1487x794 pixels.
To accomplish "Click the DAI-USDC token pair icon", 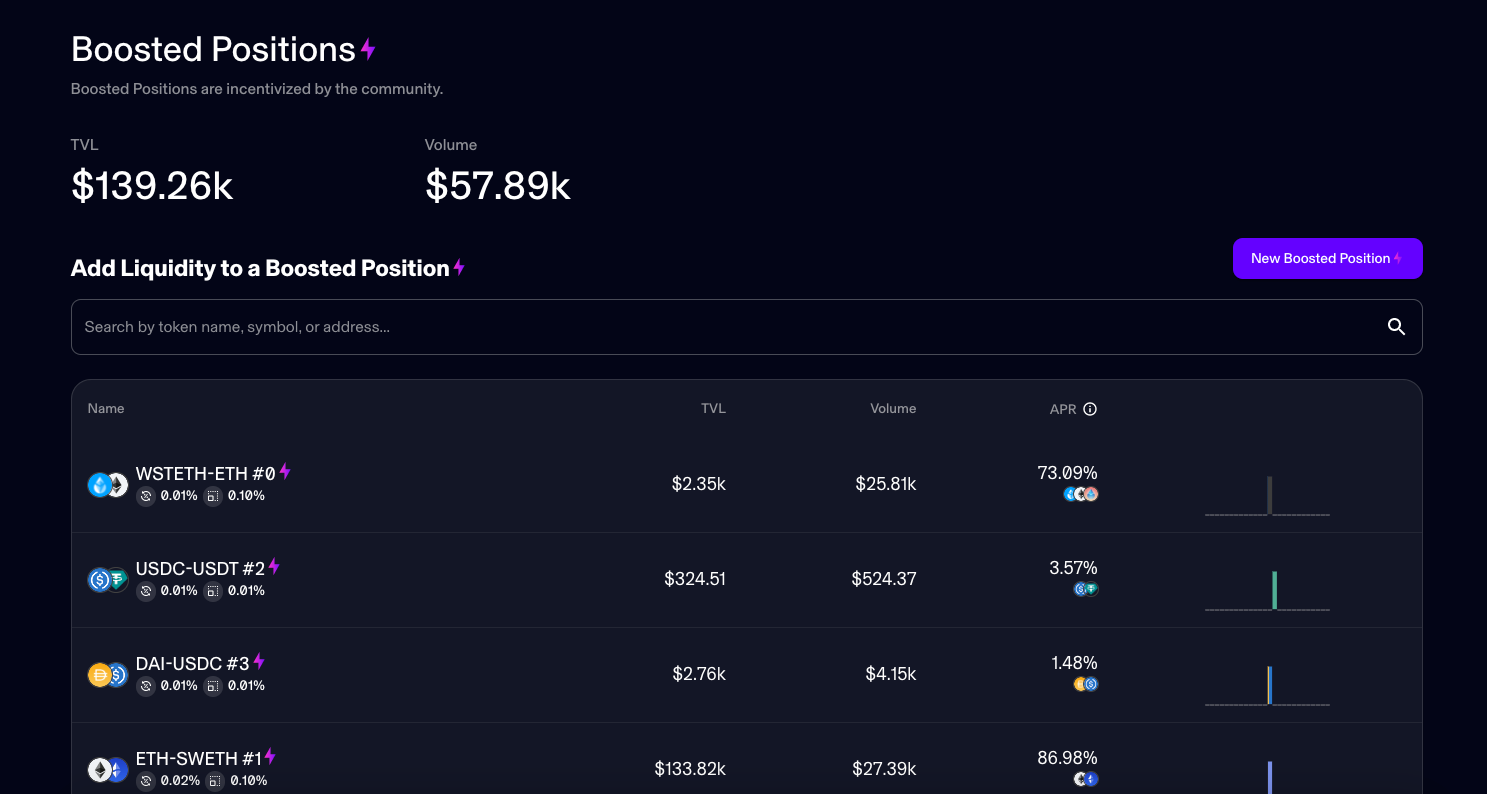I will click(x=109, y=675).
